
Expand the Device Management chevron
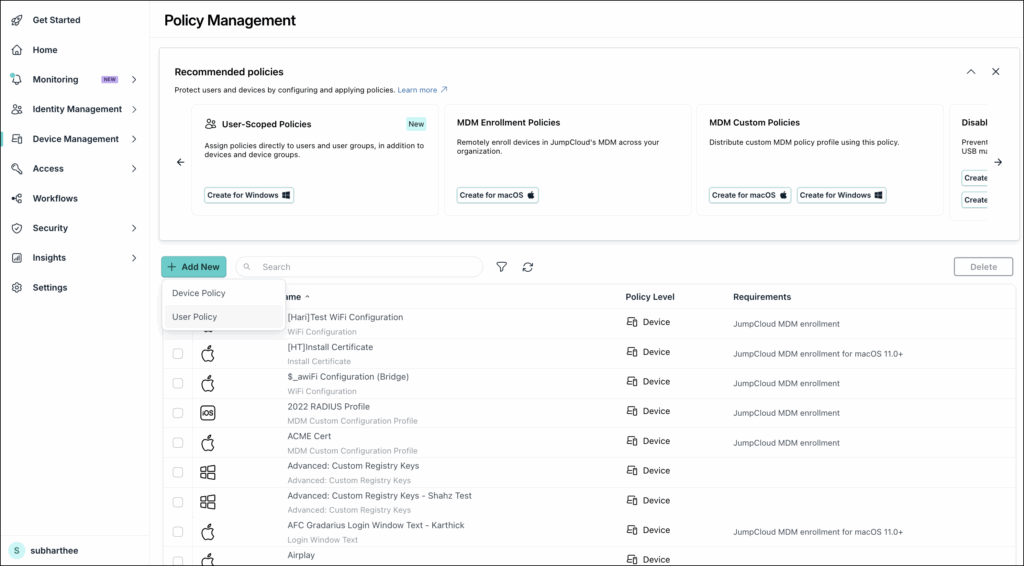coord(134,139)
